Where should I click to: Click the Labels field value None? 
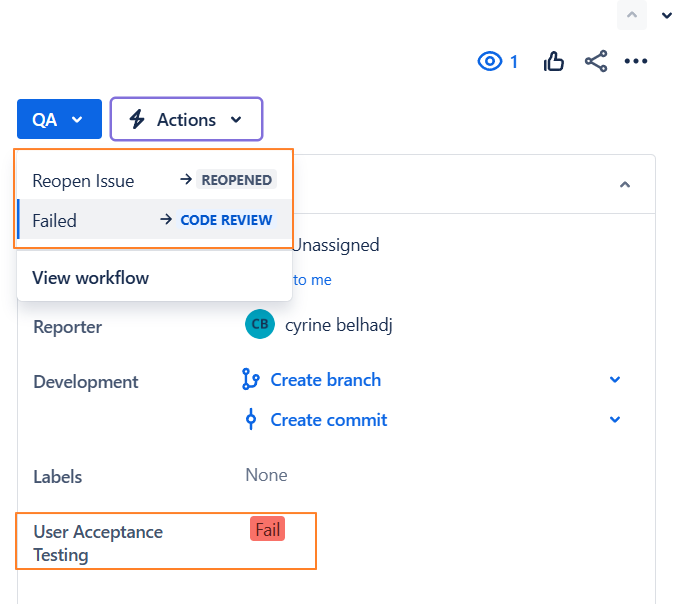click(266, 475)
